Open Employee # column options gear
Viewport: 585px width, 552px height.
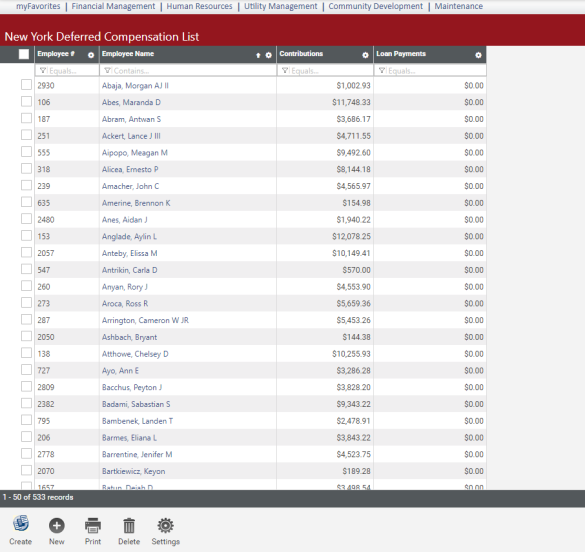(91, 55)
